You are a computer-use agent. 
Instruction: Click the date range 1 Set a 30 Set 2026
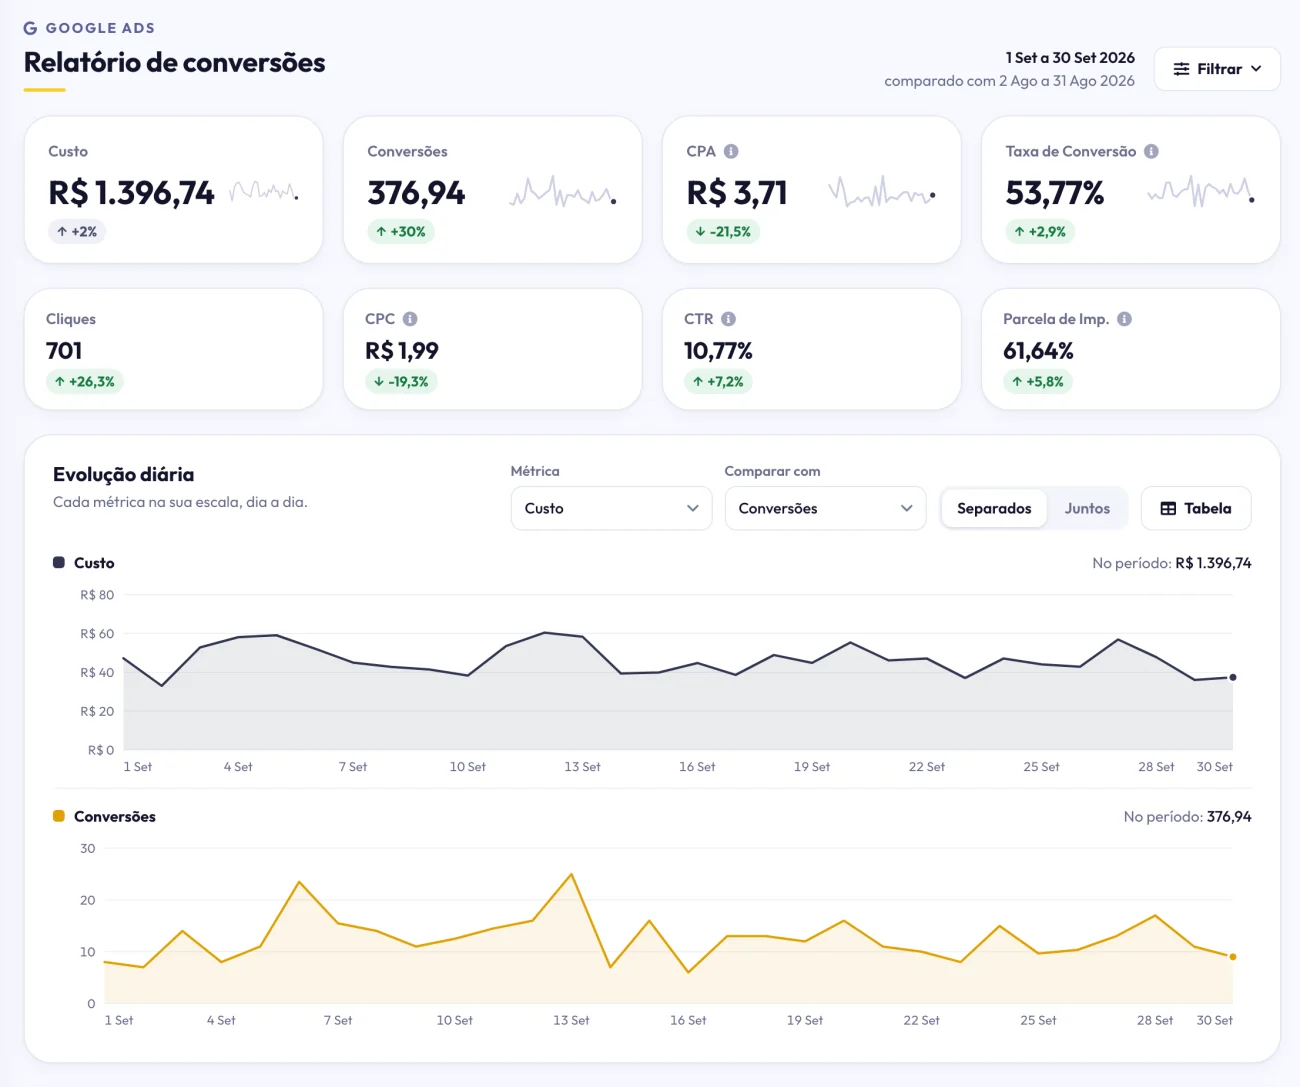1070,58
